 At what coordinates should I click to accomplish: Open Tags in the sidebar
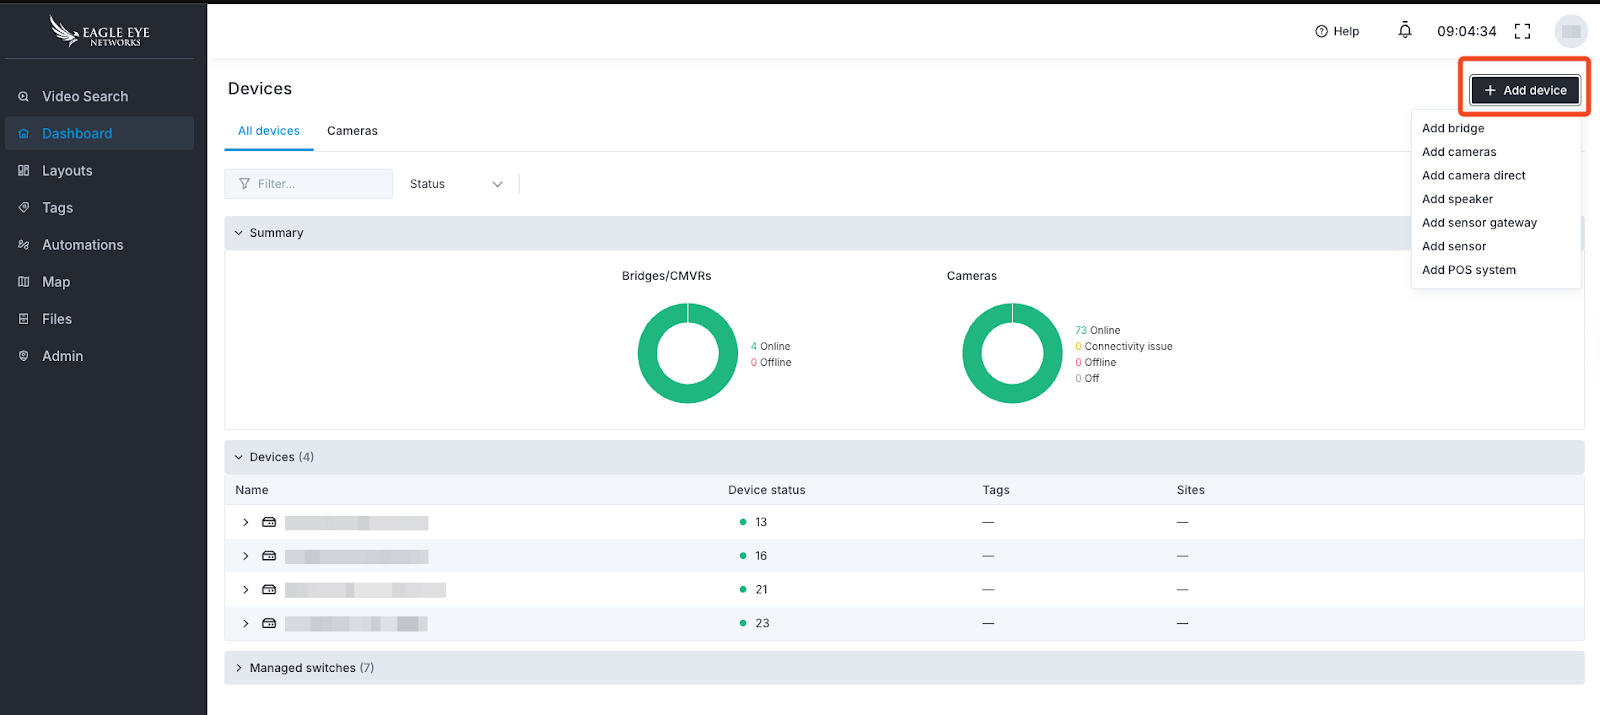[57, 208]
